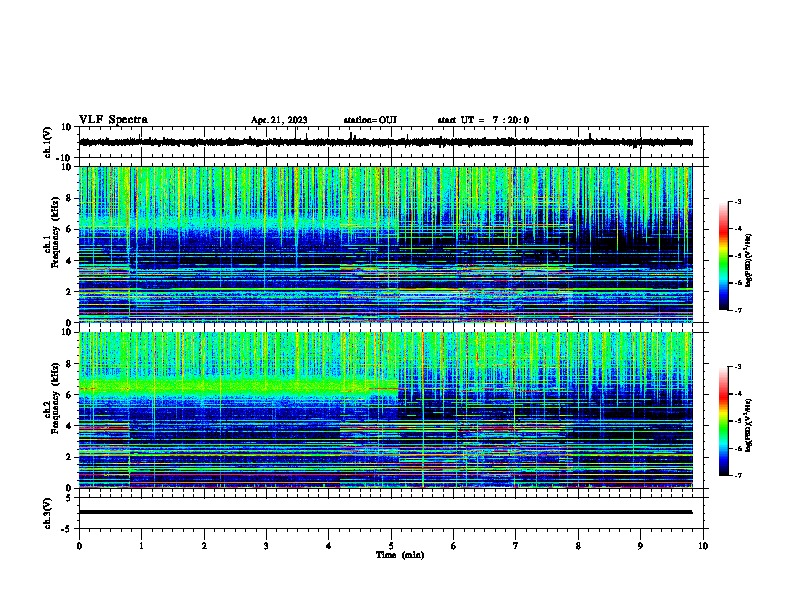Click the "-7" label on the ch.1 colorbar
Image resolution: width=792 pixels, height=612 pixels.
[x=737, y=310]
